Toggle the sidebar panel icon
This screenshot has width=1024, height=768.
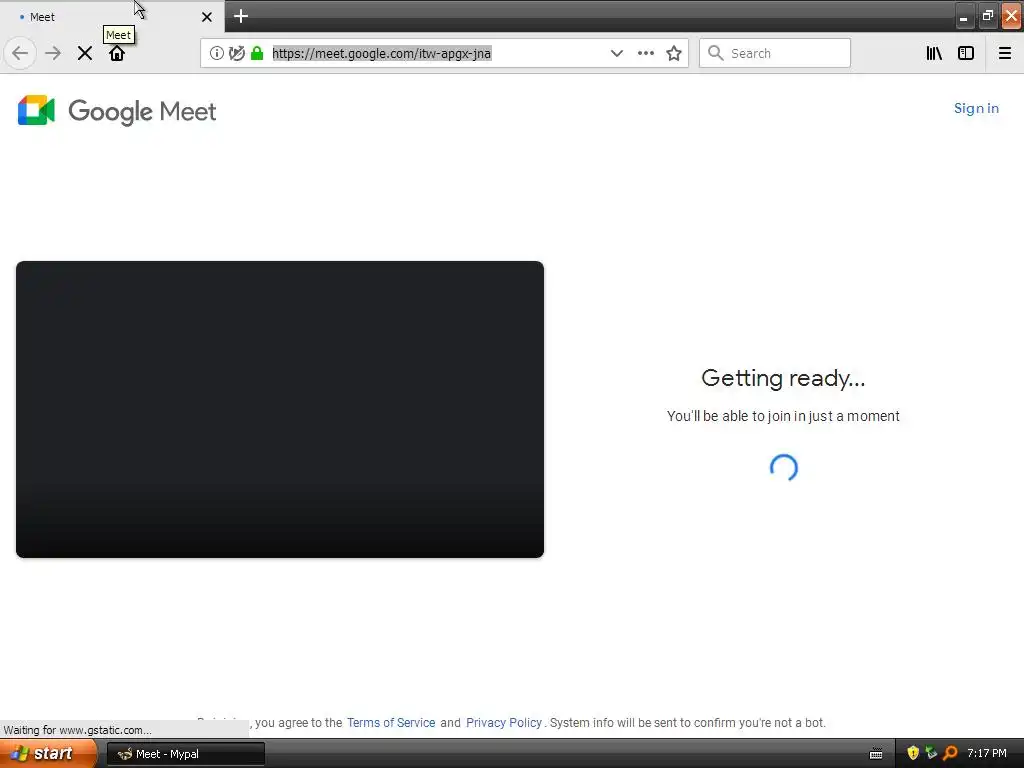(x=966, y=53)
